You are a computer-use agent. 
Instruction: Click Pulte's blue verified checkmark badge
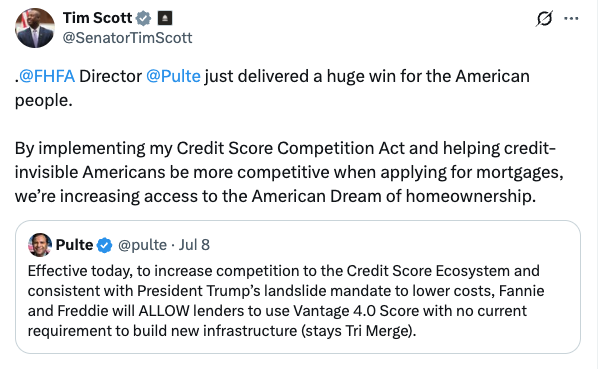click(x=104, y=245)
